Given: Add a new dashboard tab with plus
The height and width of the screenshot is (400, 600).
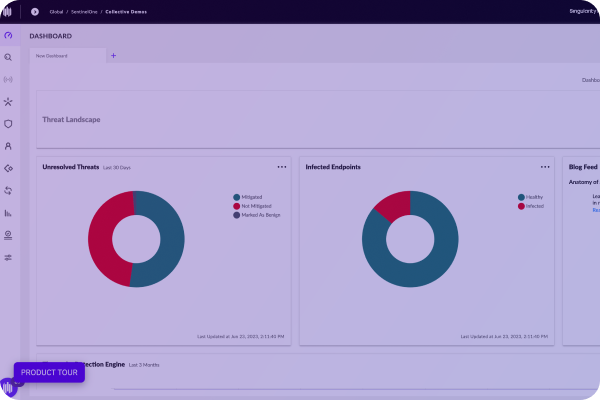Looking at the screenshot, I should pos(113,56).
